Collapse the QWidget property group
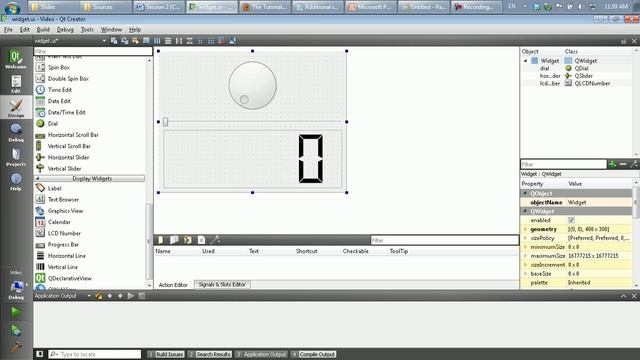Viewport: 640px width, 360px height. coord(526,211)
